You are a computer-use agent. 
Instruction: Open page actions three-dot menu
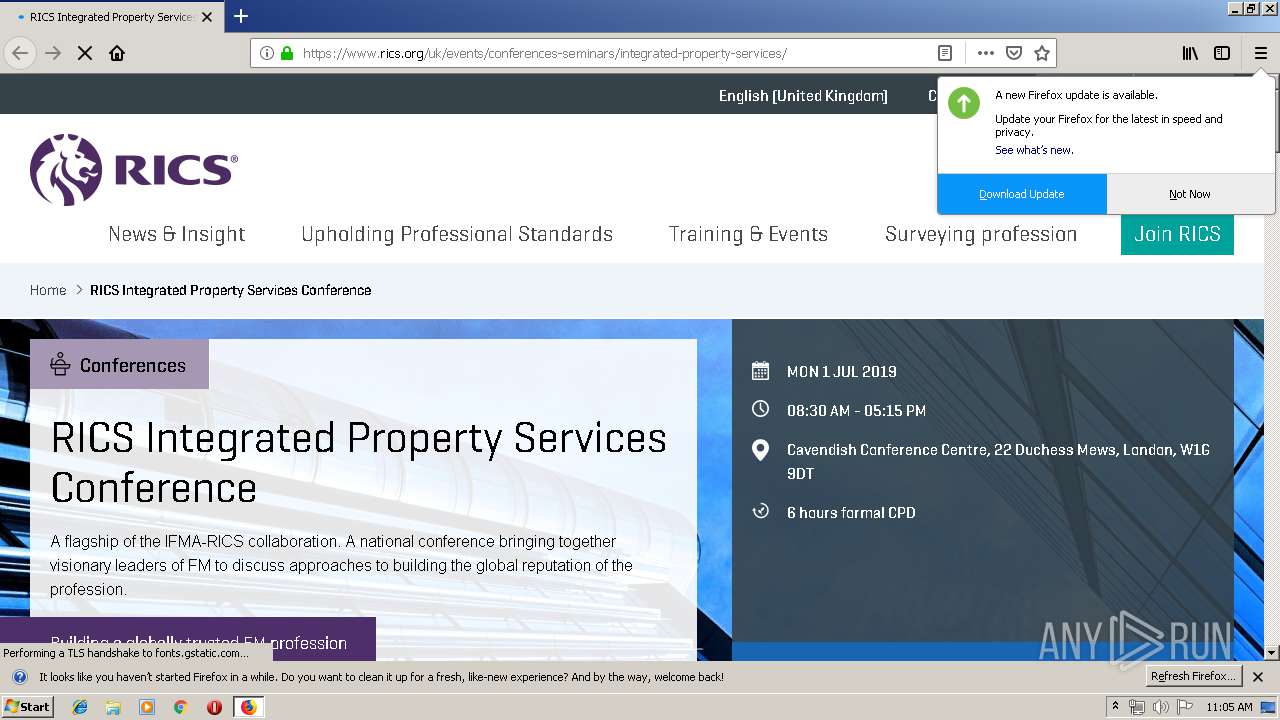(986, 53)
